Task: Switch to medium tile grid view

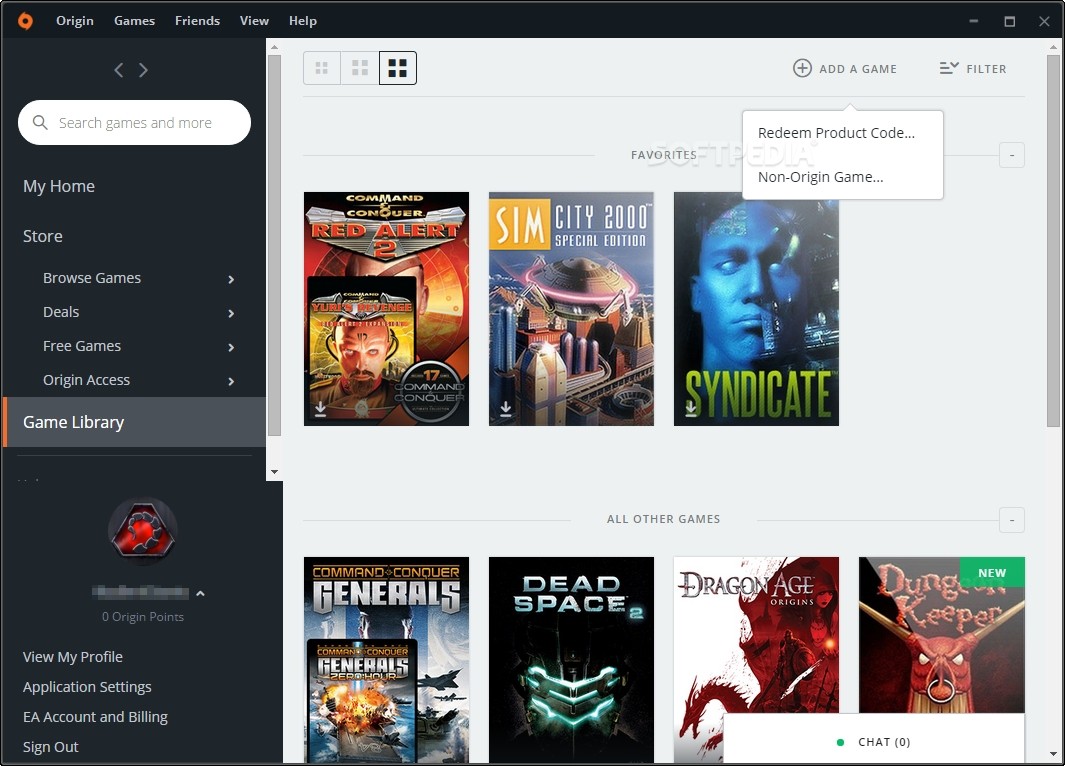Action: [x=360, y=68]
